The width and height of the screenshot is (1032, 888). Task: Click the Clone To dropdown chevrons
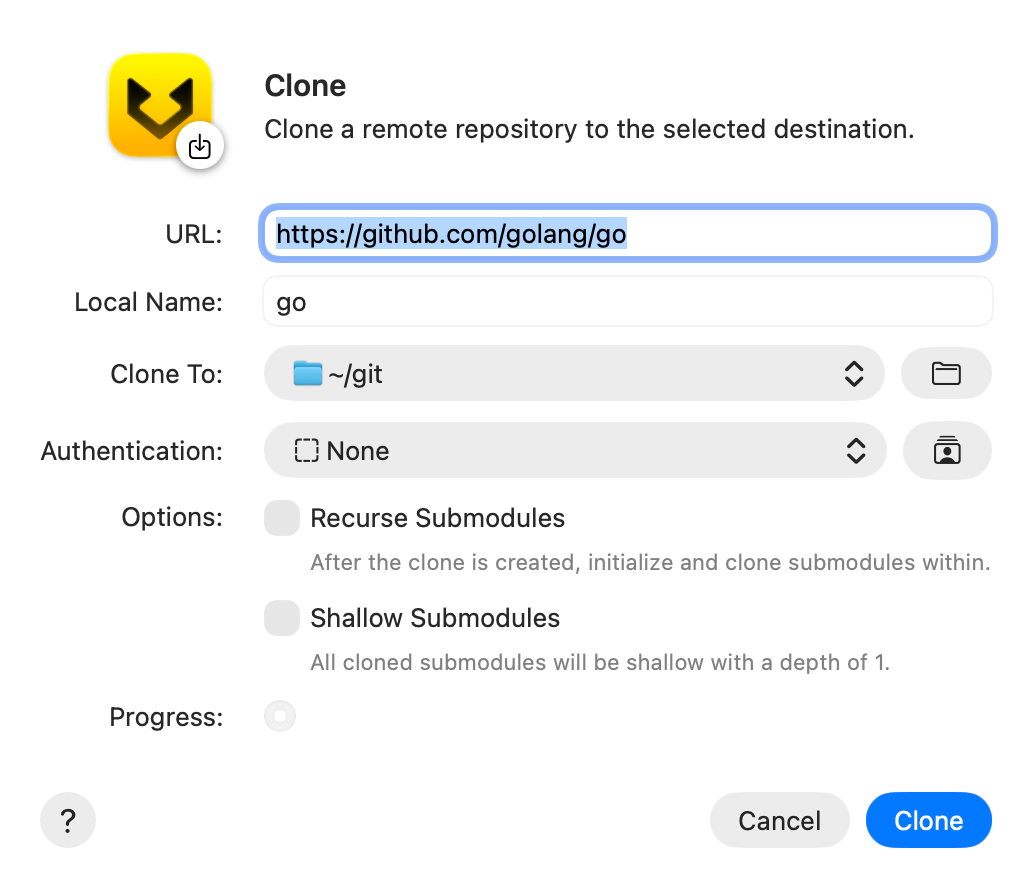[854, 374]
